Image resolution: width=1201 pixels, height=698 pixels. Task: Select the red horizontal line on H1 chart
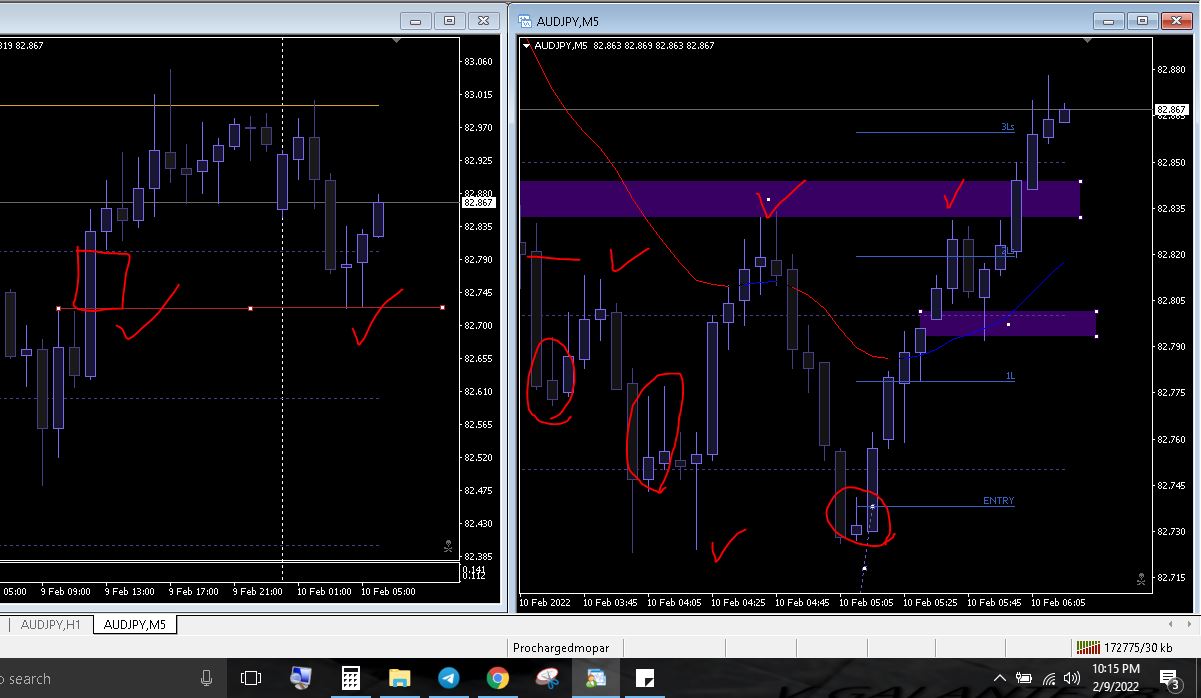tap(250, 308)
